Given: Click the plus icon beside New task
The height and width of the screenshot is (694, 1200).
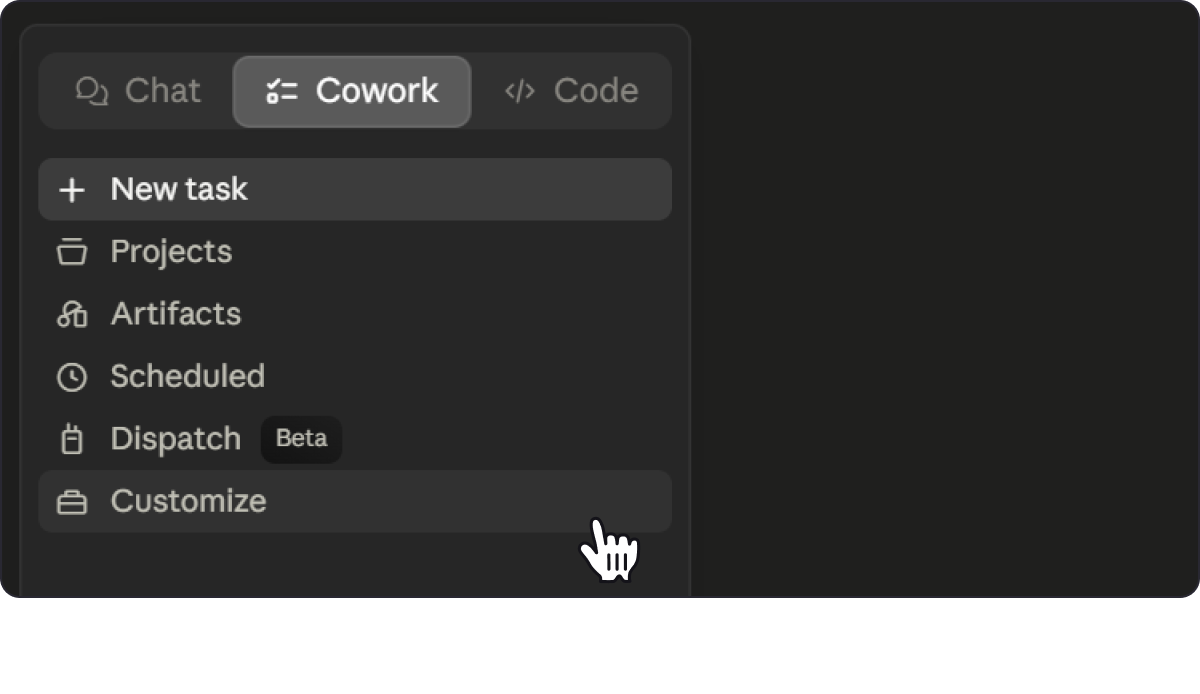Looking at the screenshot, I should point(71,190).
